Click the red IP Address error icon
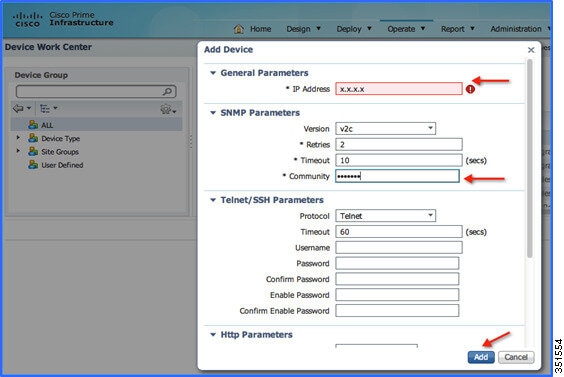Viewport: 564px width, 377px height. click(x=470, y=89)
